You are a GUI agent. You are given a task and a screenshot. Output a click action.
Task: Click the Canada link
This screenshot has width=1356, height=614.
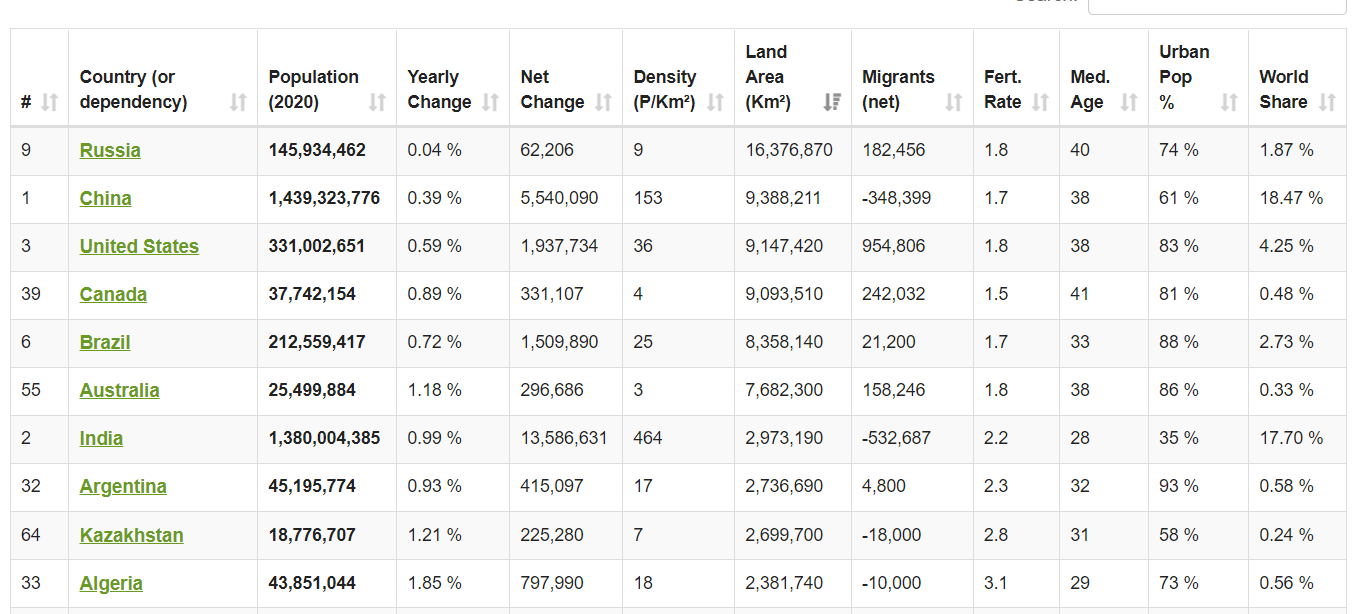[x=113, y=295]
